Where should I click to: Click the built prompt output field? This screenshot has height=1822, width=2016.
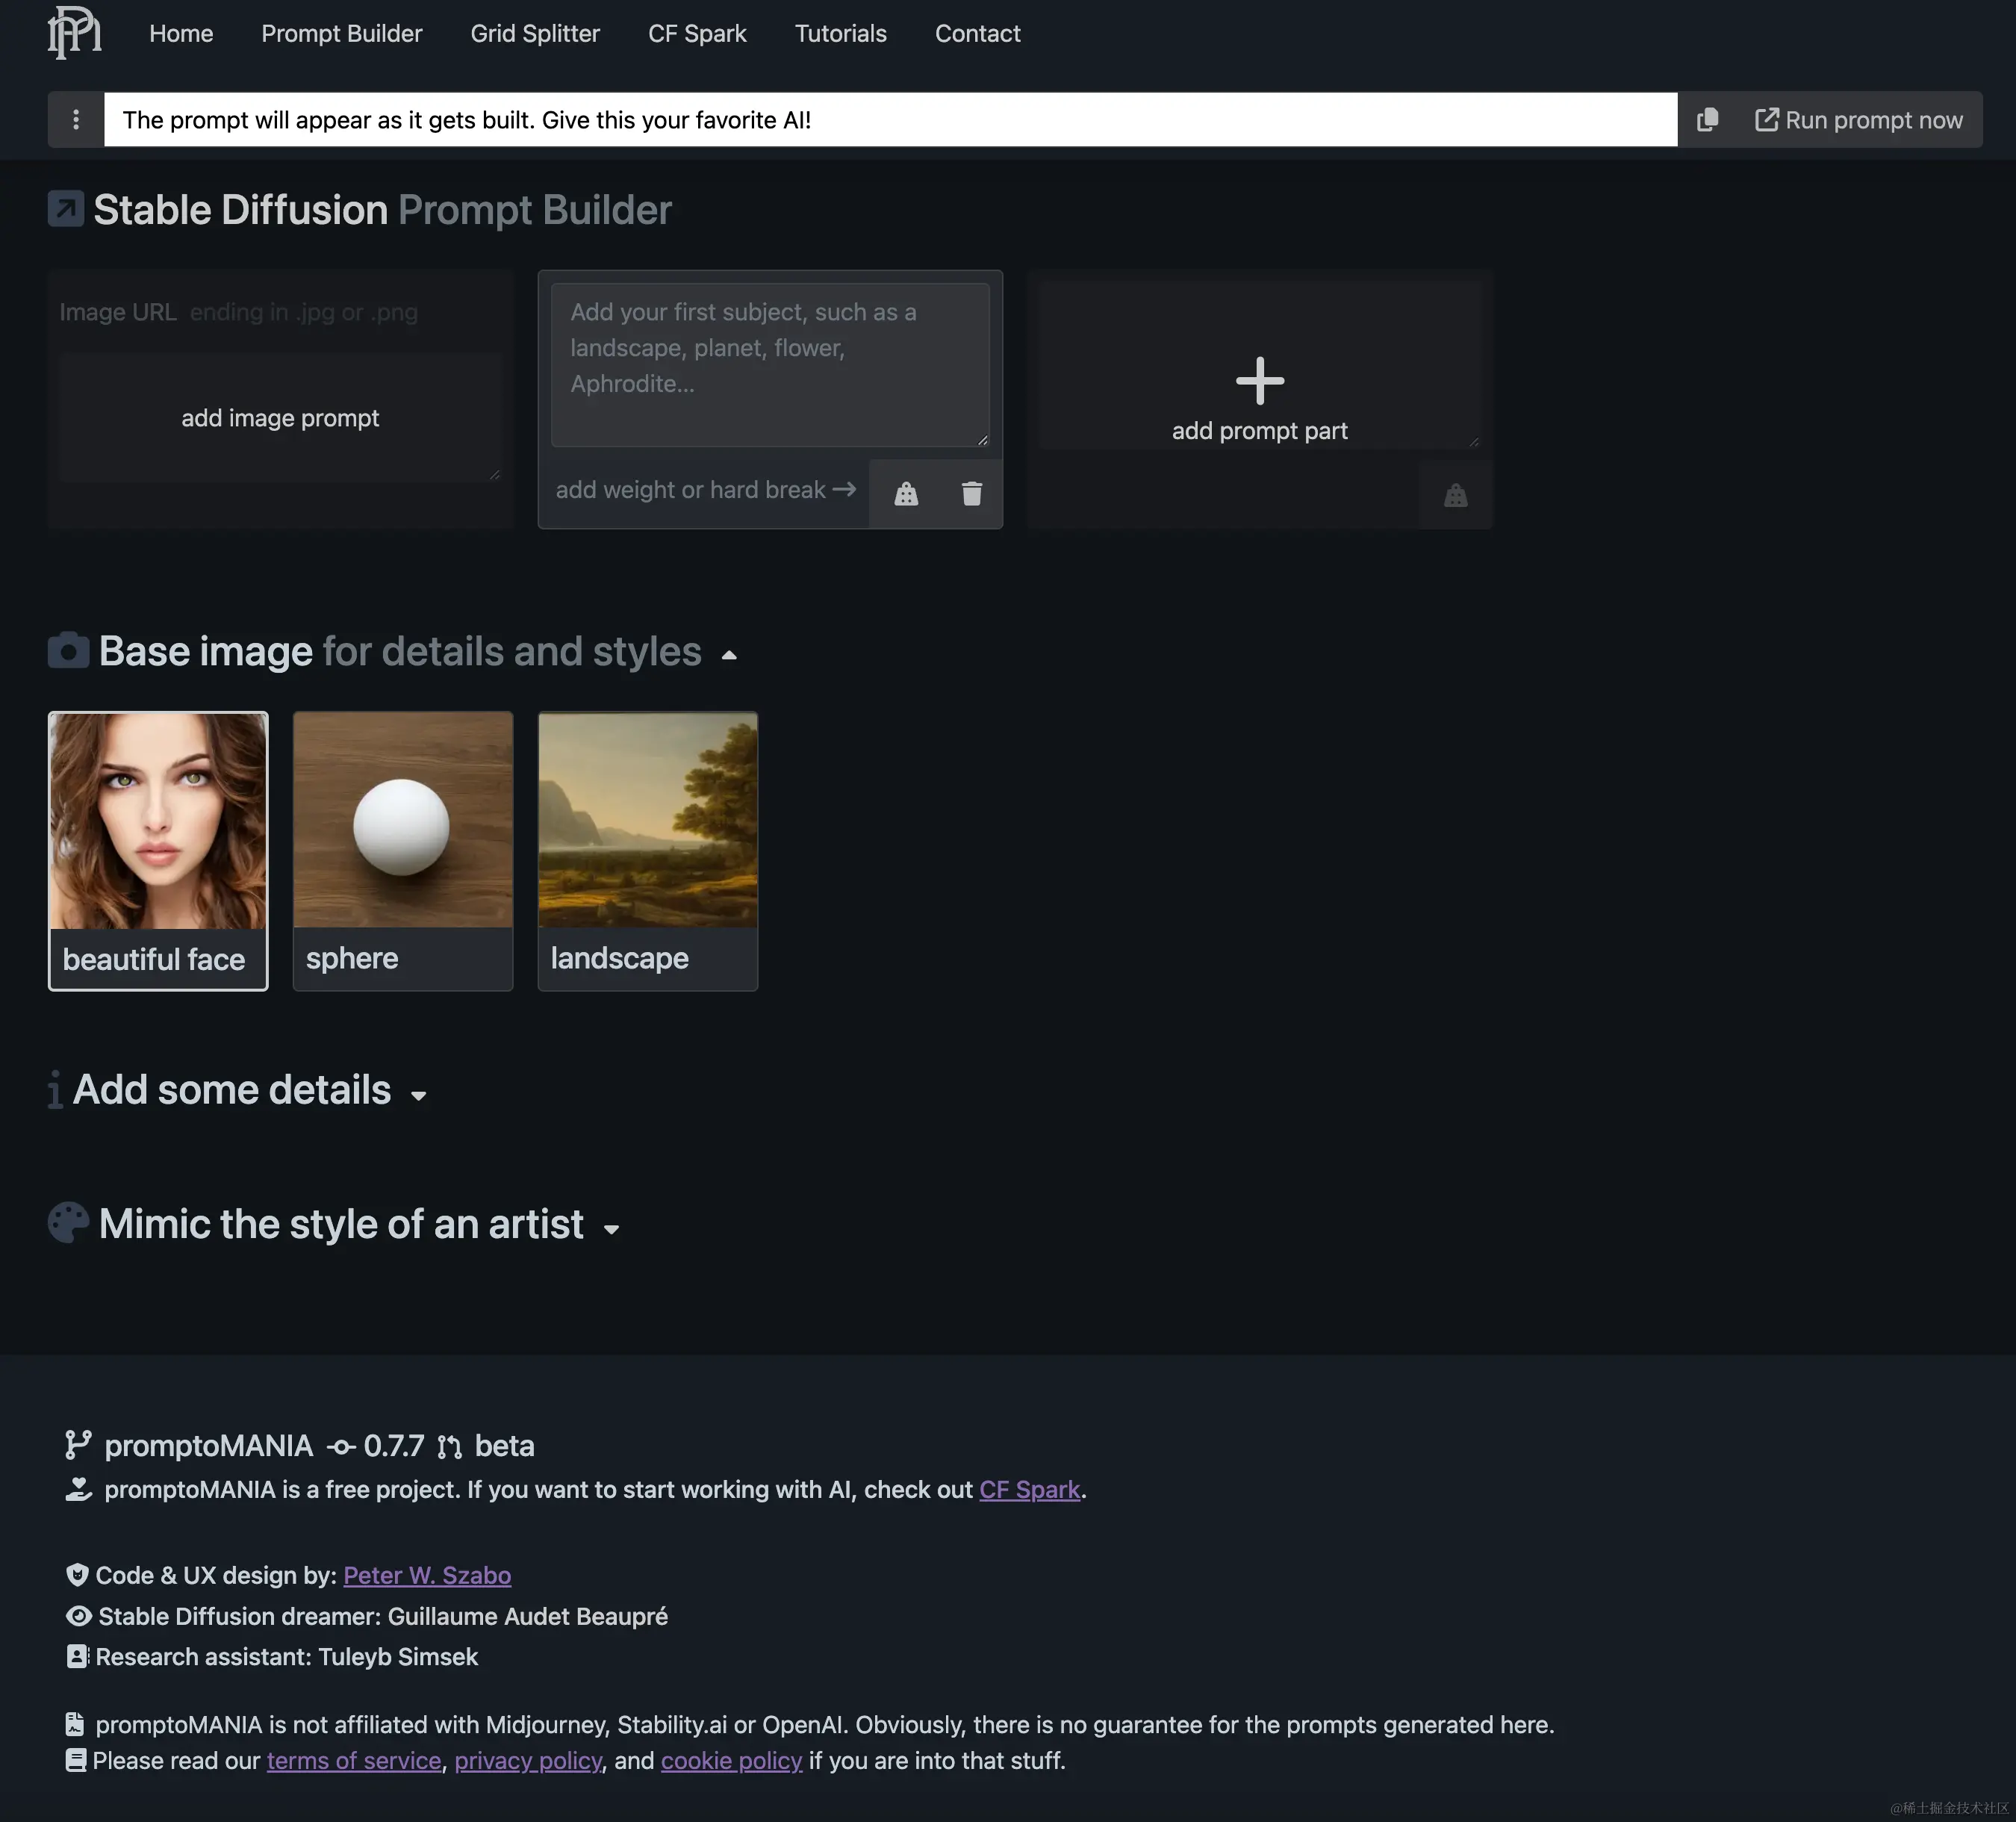click(891, 120)
